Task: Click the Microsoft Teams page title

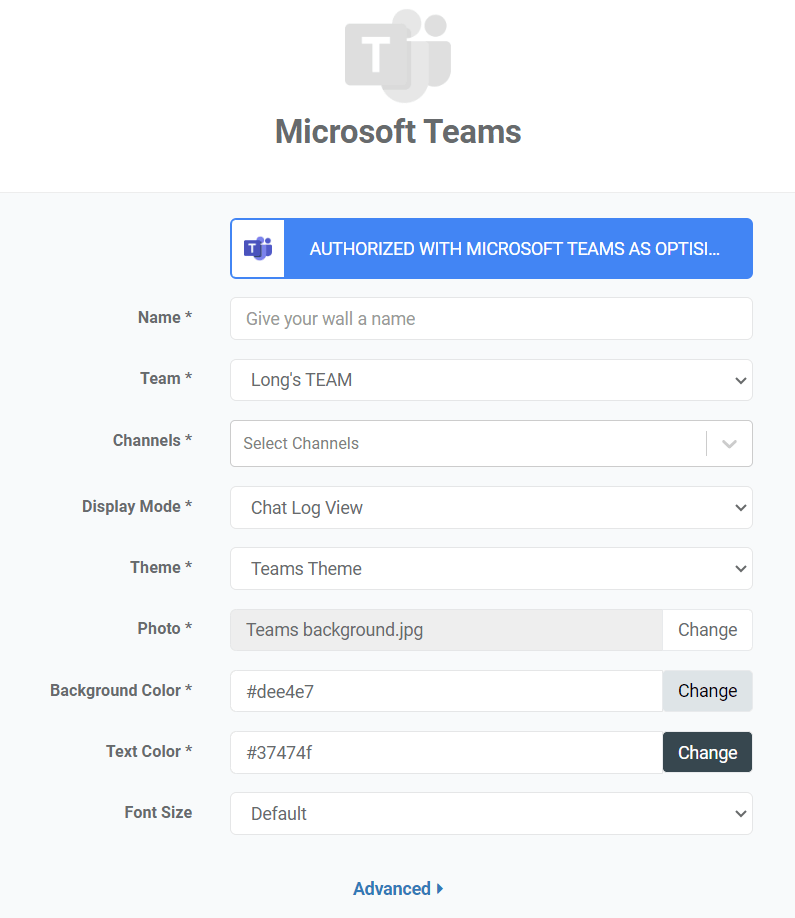Action: click(x=397, y=131)
